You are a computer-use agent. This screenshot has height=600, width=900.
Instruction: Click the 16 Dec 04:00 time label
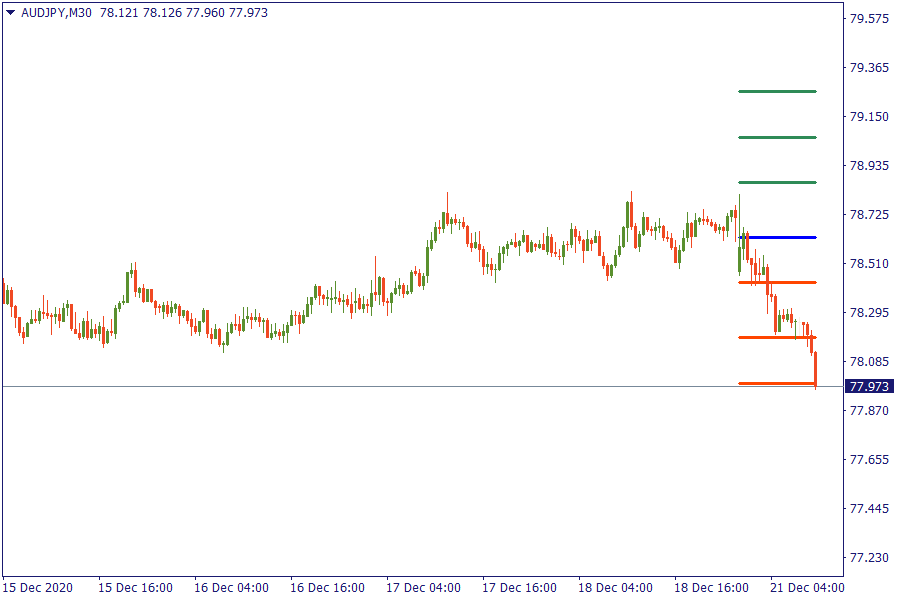232,587
